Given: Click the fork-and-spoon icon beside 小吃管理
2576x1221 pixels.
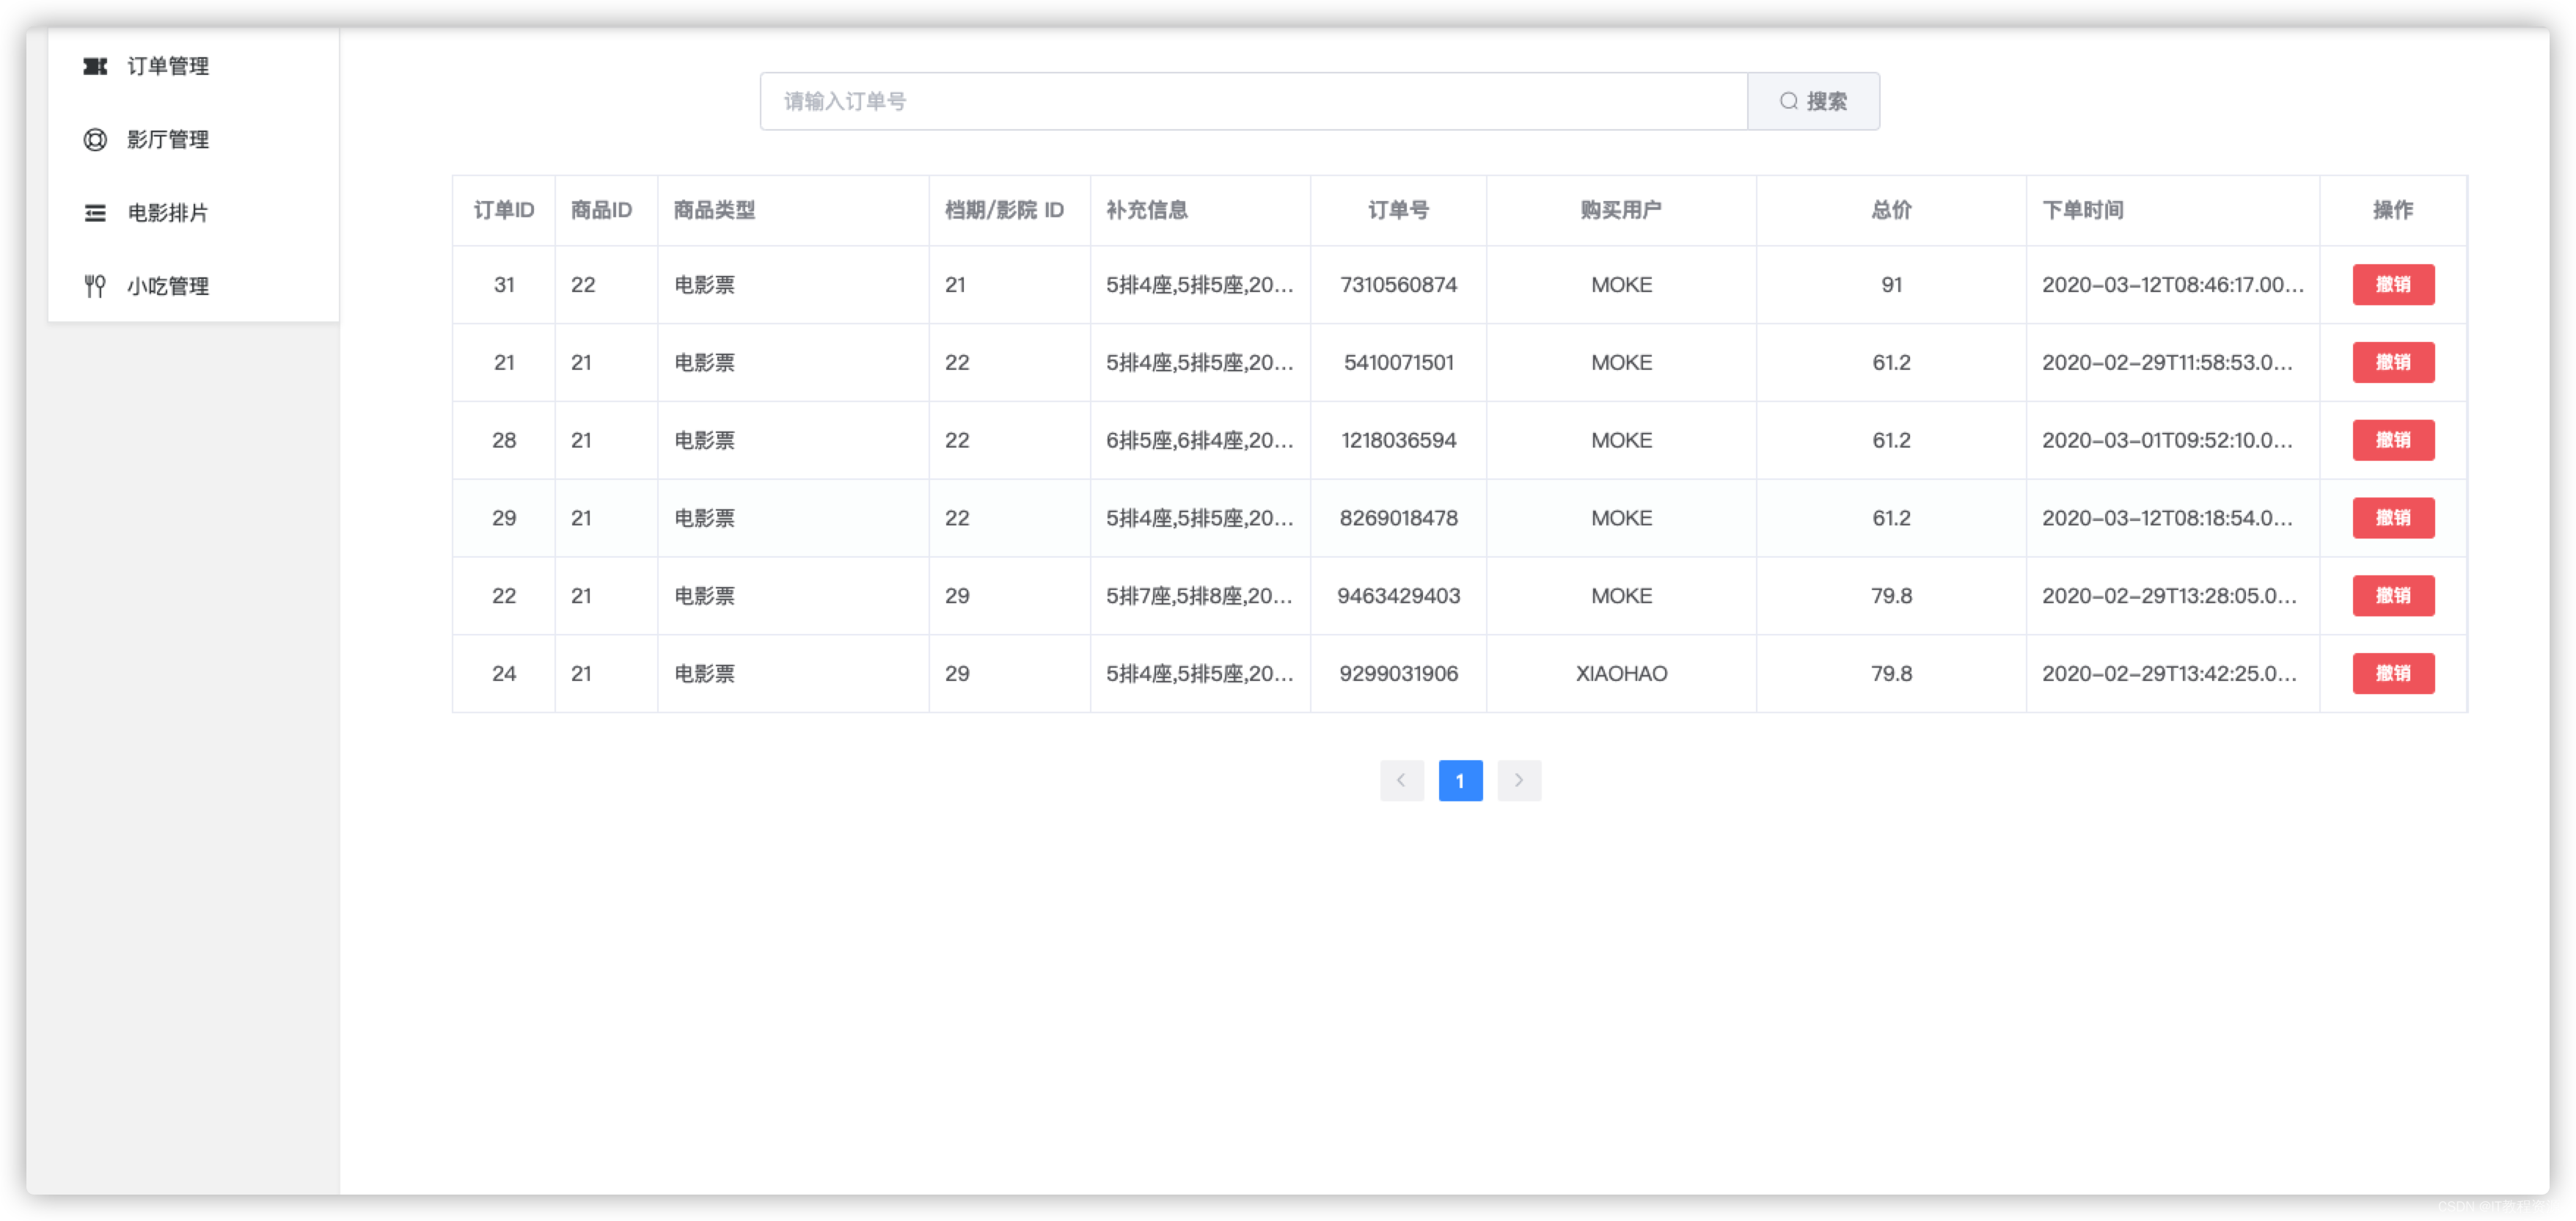Looking at the screenshot, I should click(95, 286).
